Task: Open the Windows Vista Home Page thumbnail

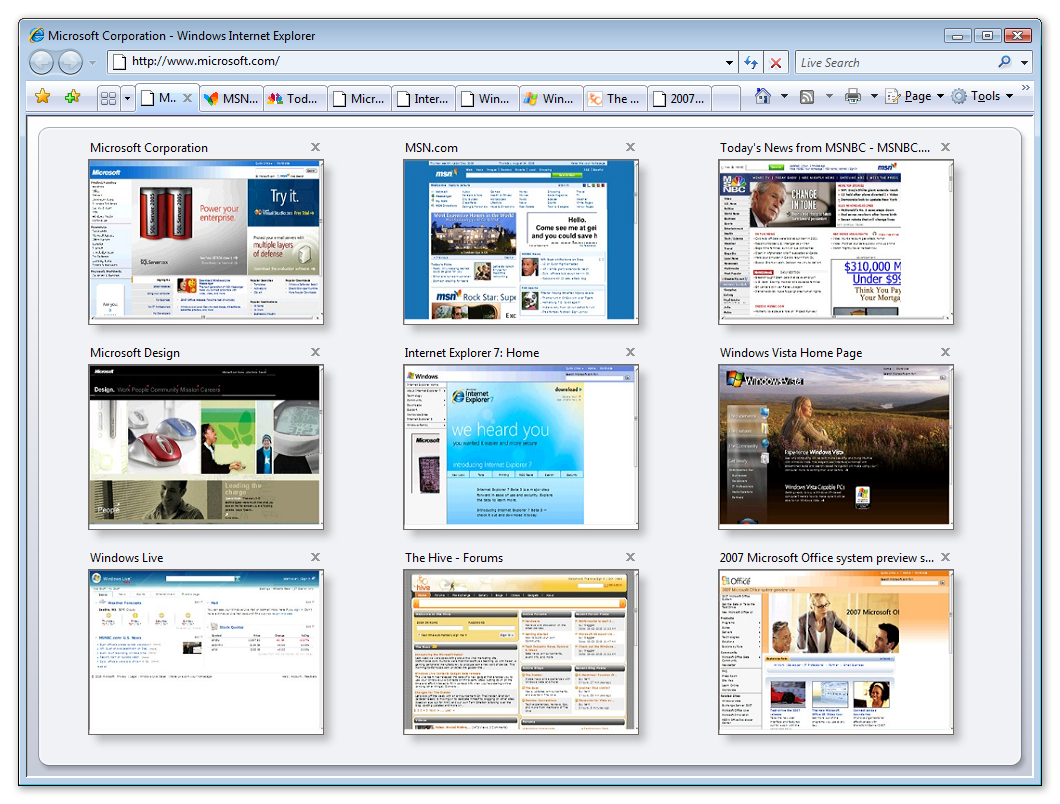Action: (x=835, y=447)
